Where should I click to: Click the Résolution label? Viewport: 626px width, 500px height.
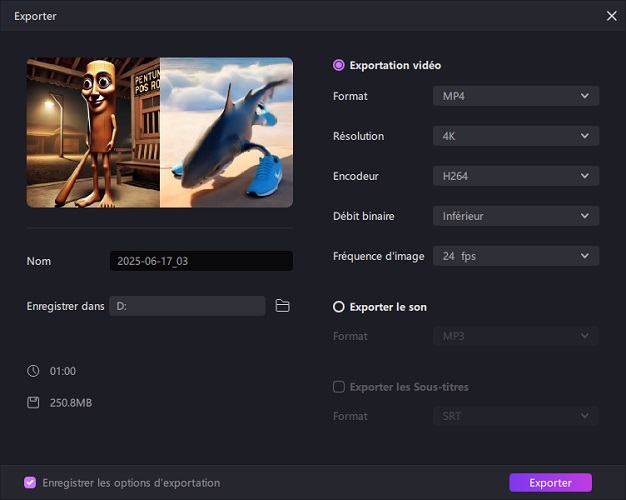358,136
